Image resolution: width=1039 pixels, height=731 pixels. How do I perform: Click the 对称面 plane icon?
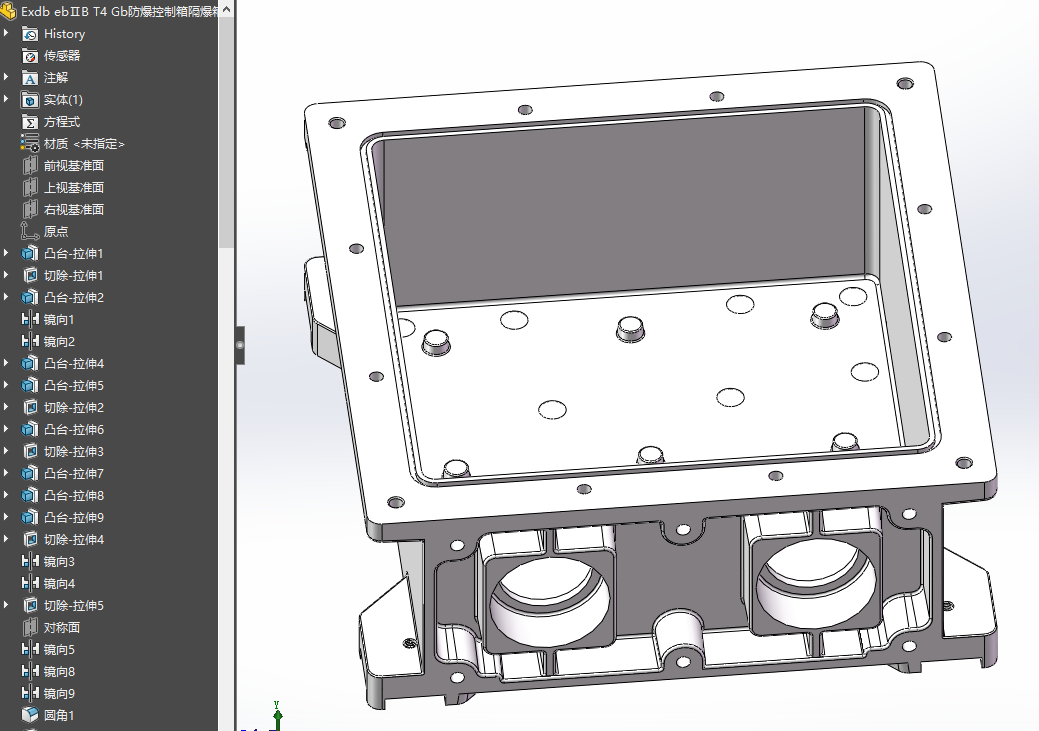(x=30, y=627)
